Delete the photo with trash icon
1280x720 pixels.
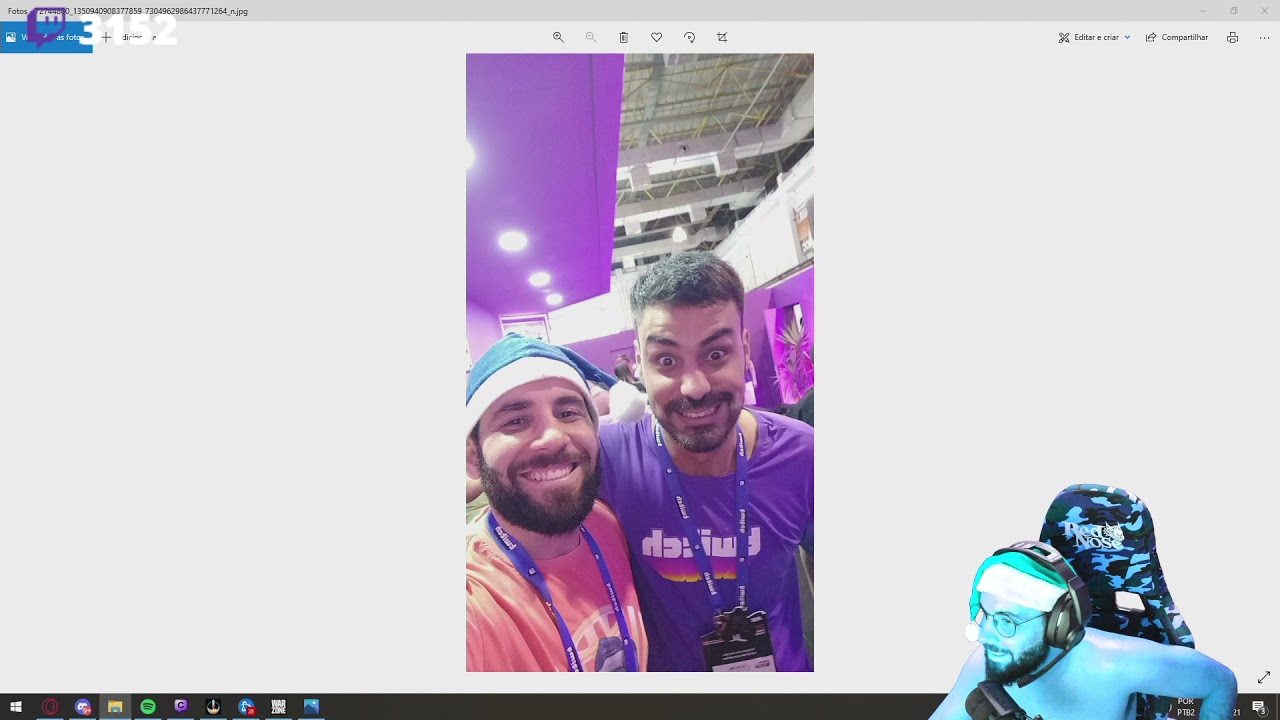coord(623,37)
